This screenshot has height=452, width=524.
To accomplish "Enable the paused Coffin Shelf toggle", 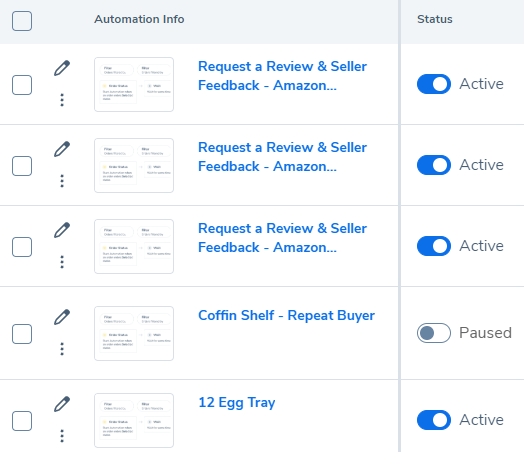I will (434, 333).
